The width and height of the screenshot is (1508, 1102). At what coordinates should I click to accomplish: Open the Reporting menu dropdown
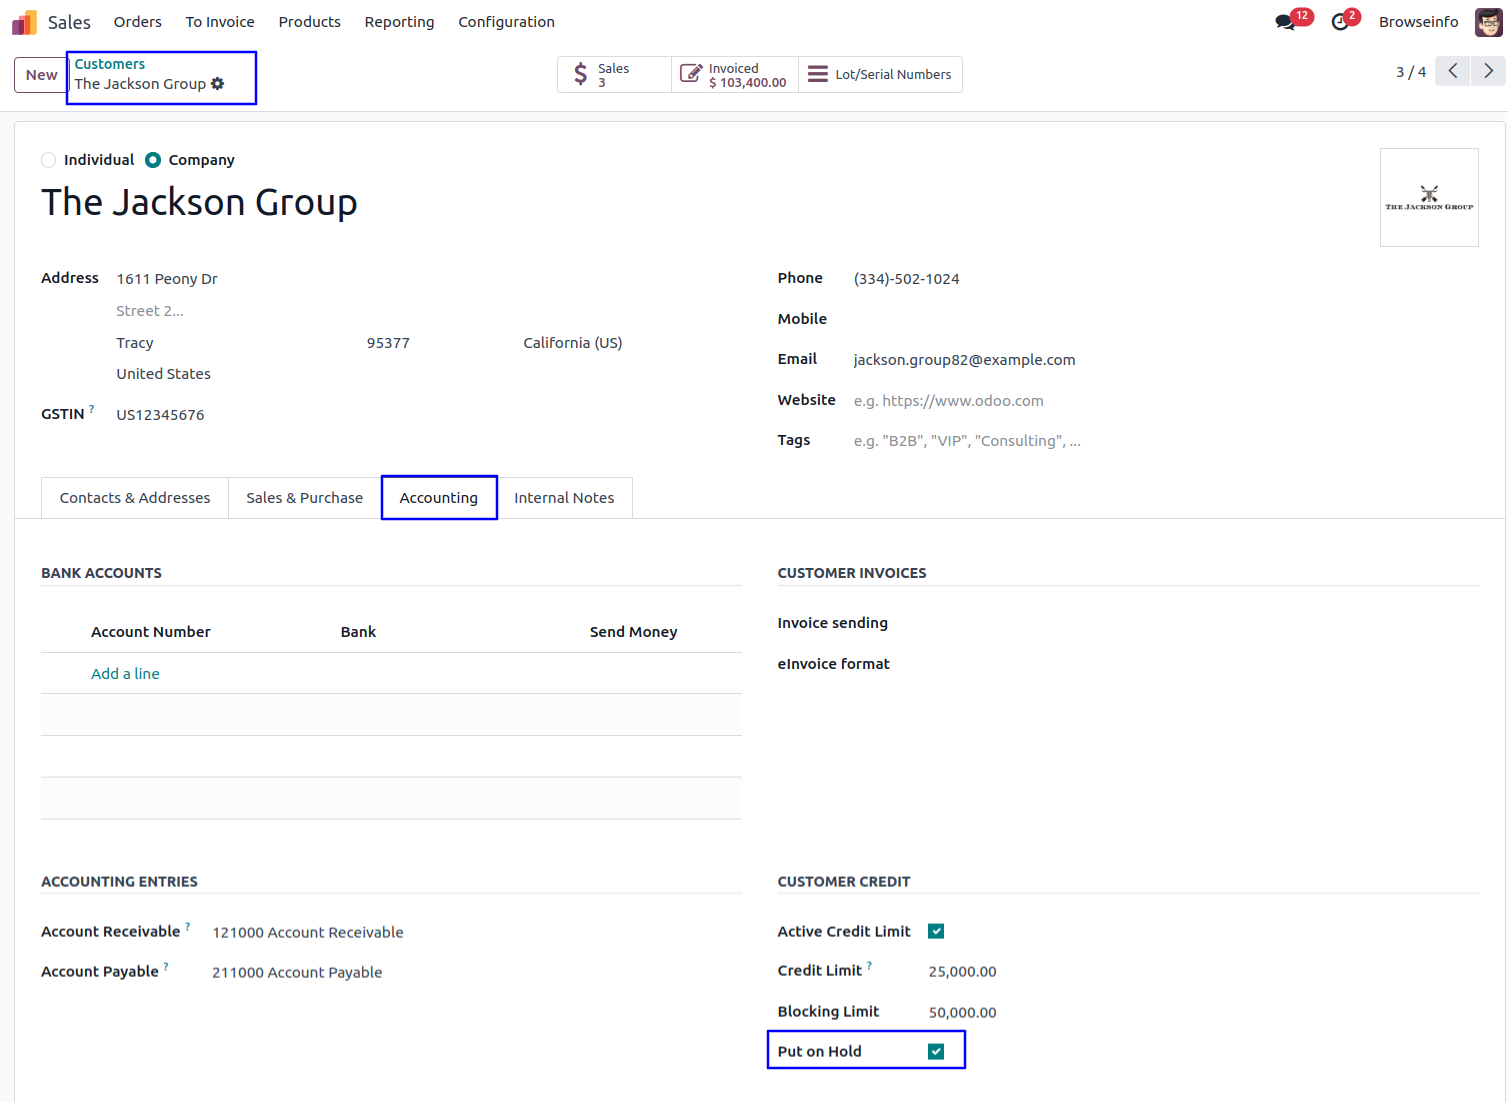click(x=399, y=22)
